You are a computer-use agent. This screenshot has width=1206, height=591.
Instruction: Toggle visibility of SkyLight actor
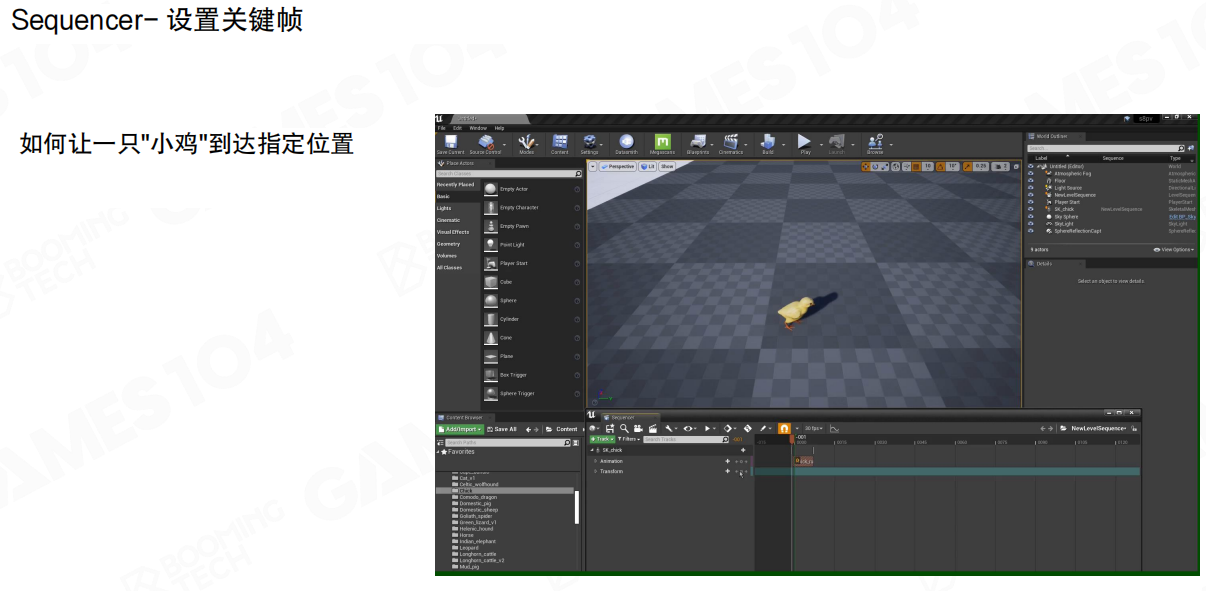pyautogui.click(x=1031, y=224)
